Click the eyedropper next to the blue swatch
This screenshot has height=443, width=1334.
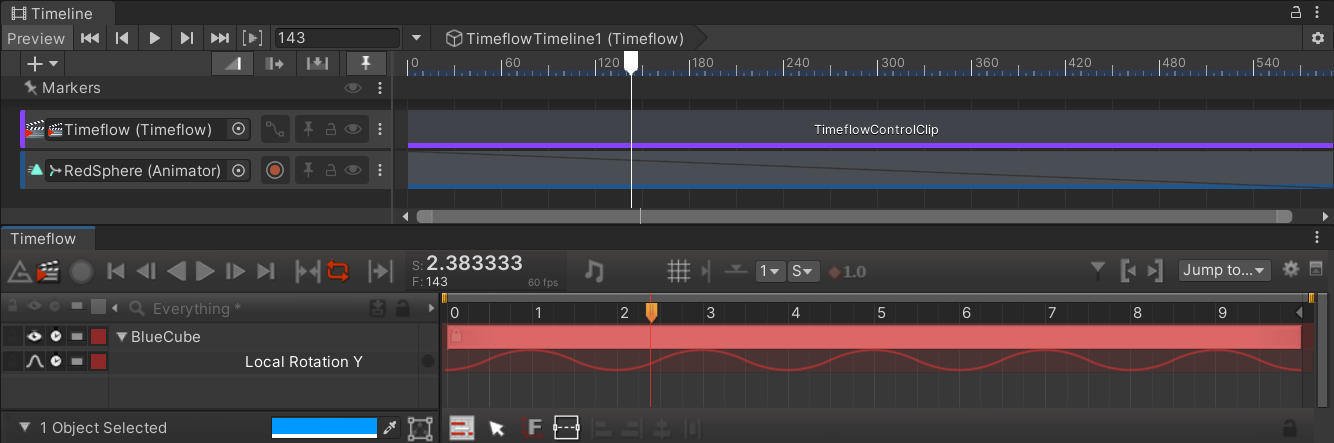(x=392, y=428)
